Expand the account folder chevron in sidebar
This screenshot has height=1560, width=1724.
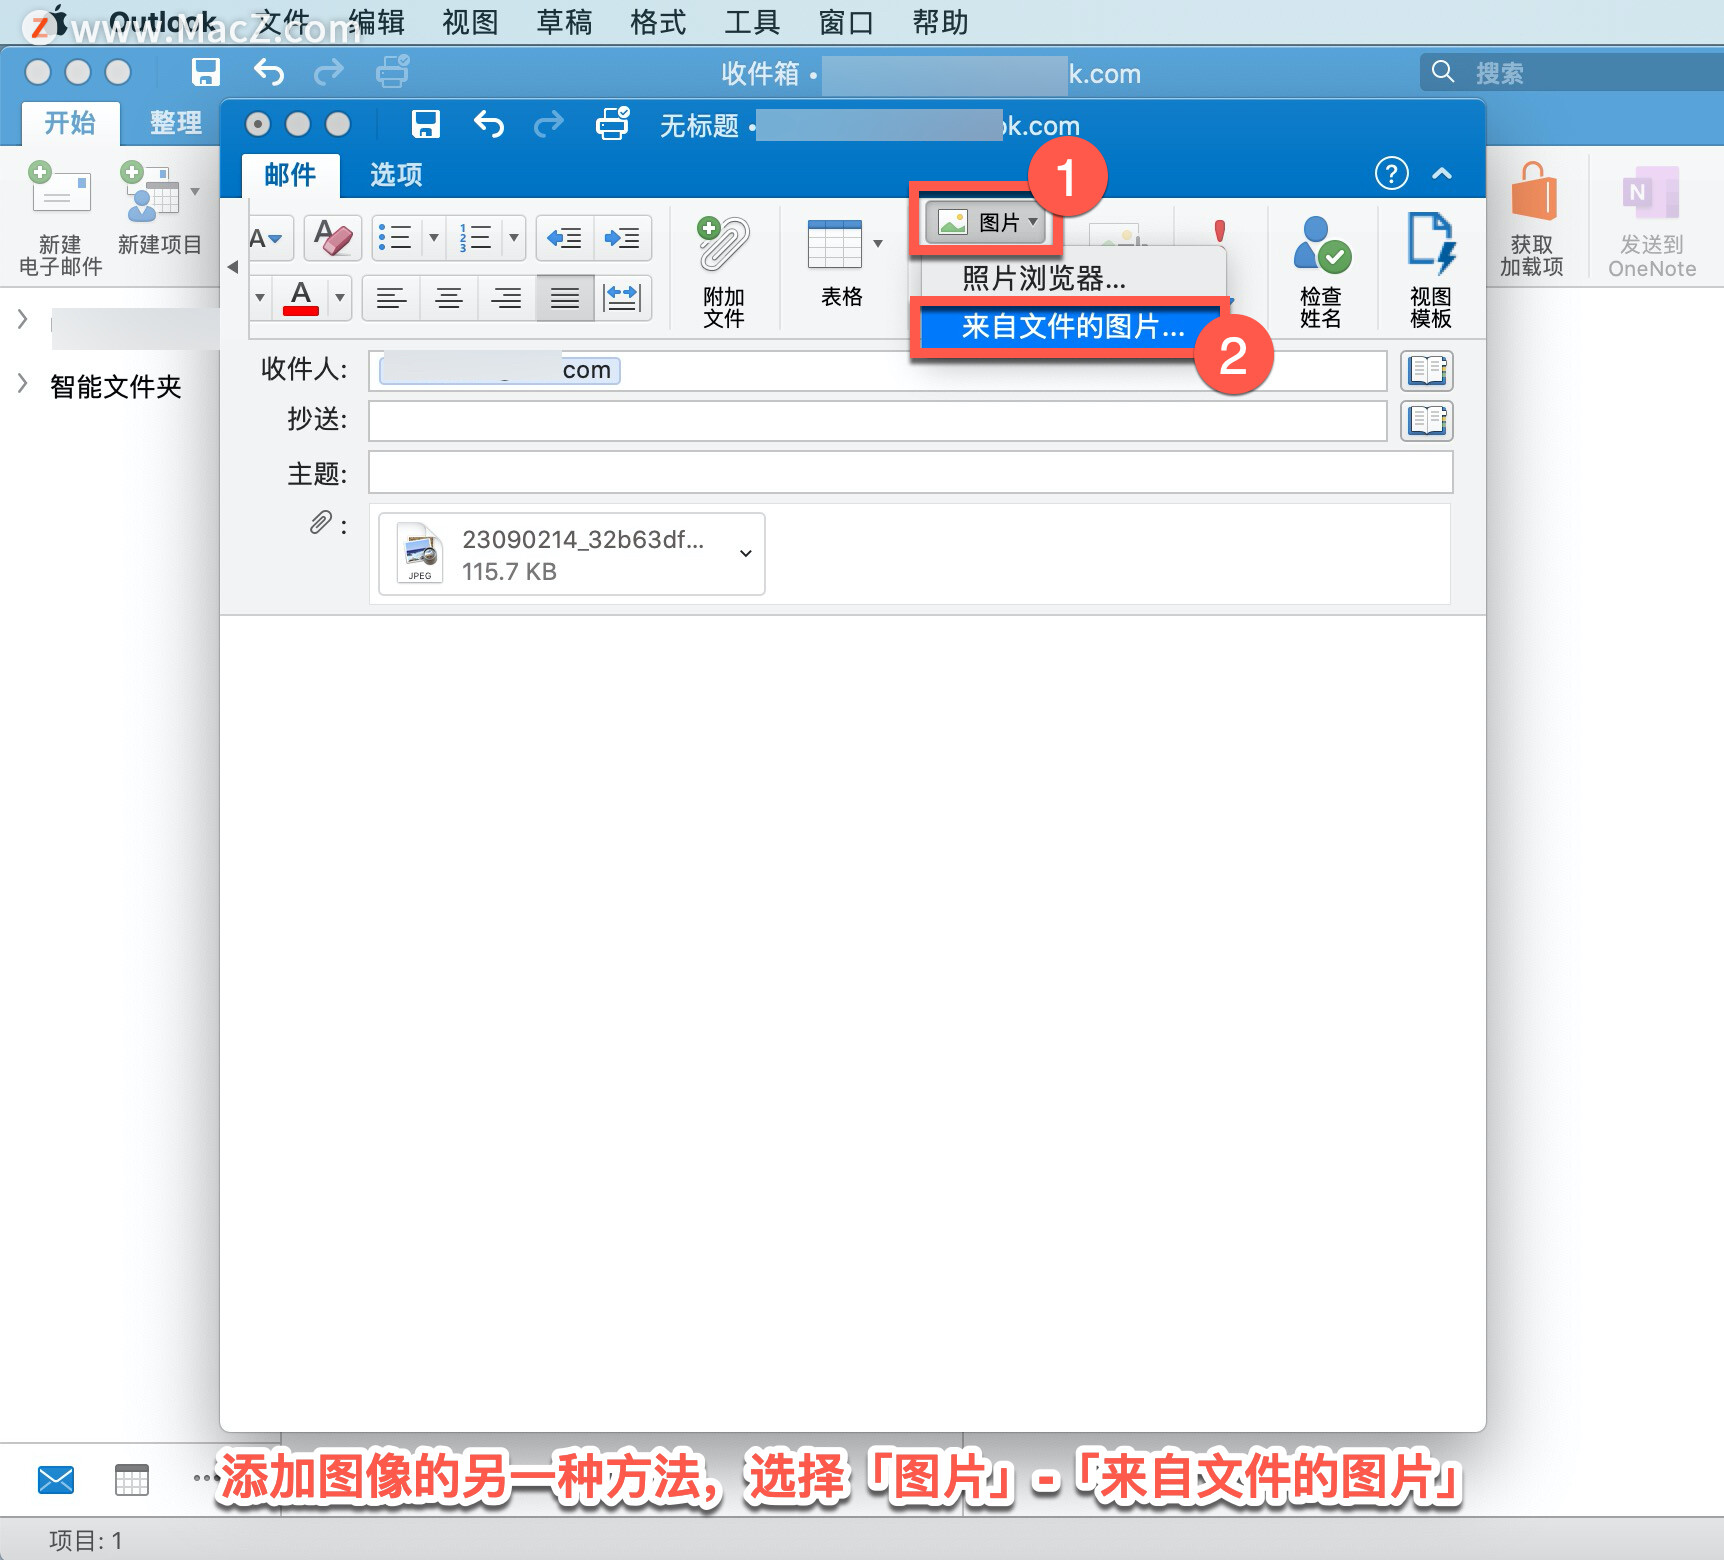click(22, 320)
